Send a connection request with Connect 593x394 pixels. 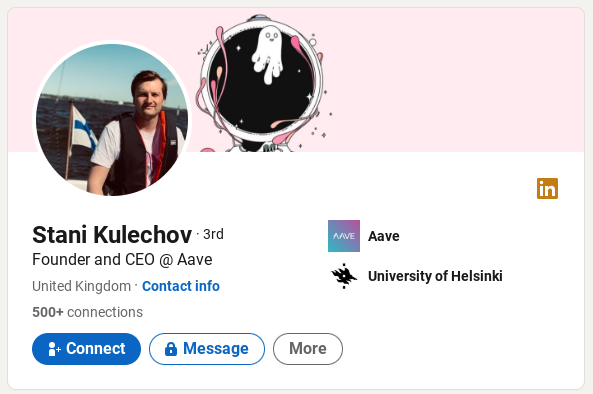87,349
